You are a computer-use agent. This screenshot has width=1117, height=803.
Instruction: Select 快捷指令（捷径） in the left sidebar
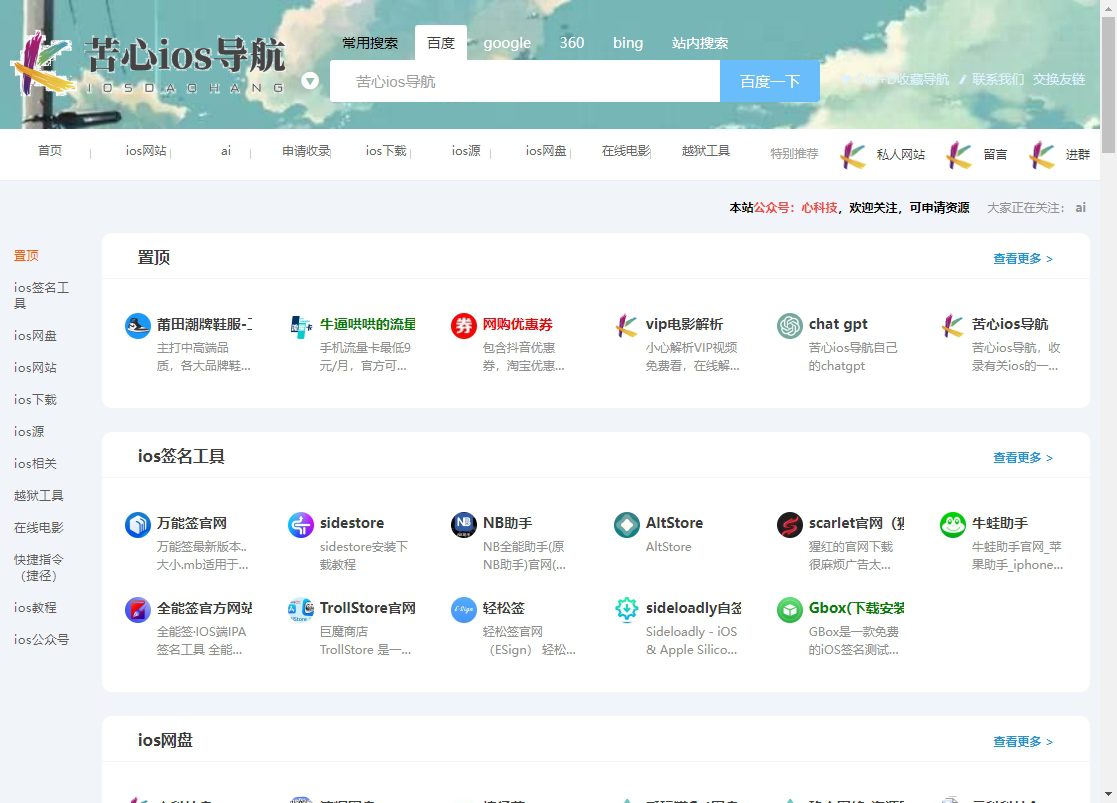pos(38,567)
